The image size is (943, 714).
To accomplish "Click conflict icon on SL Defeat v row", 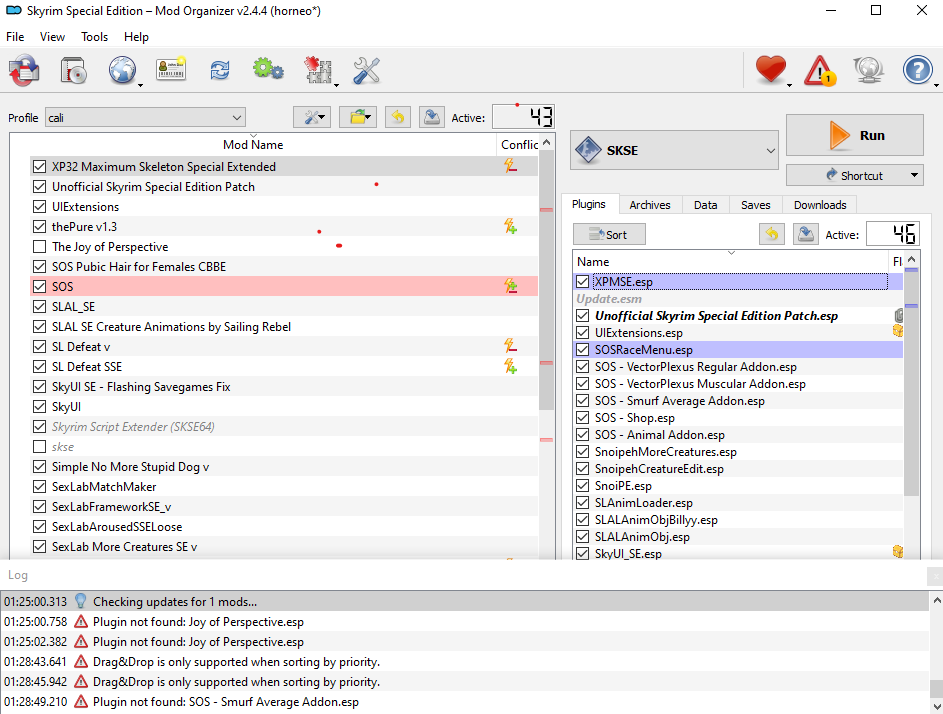I will 511,346.
